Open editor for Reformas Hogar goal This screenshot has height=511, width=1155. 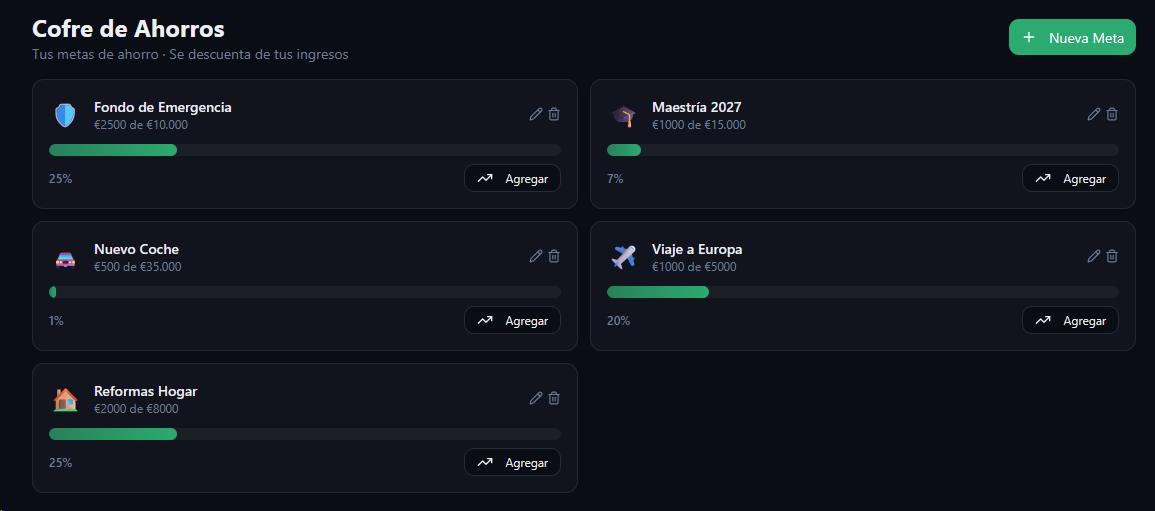tap(536, 398)
